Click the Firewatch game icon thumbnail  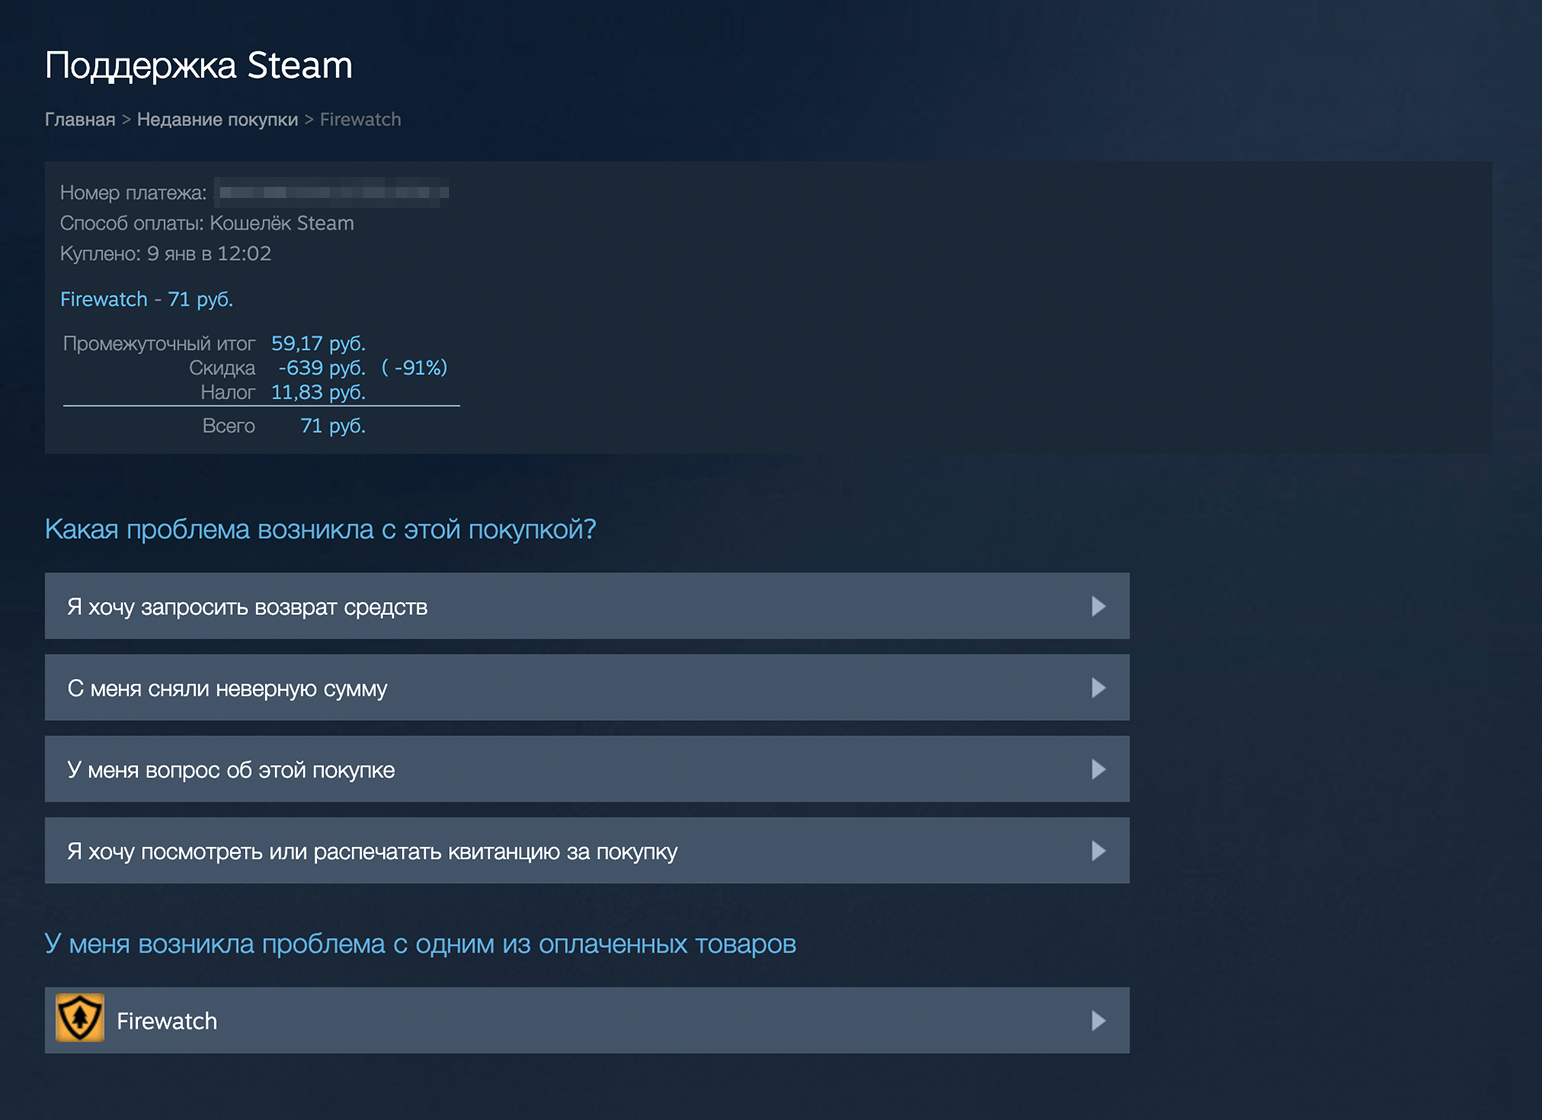coord(80,1019)
